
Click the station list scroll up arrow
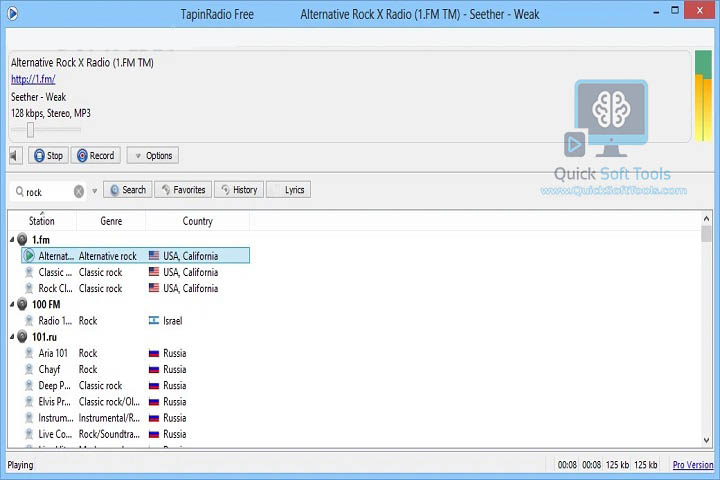point(706,219)
